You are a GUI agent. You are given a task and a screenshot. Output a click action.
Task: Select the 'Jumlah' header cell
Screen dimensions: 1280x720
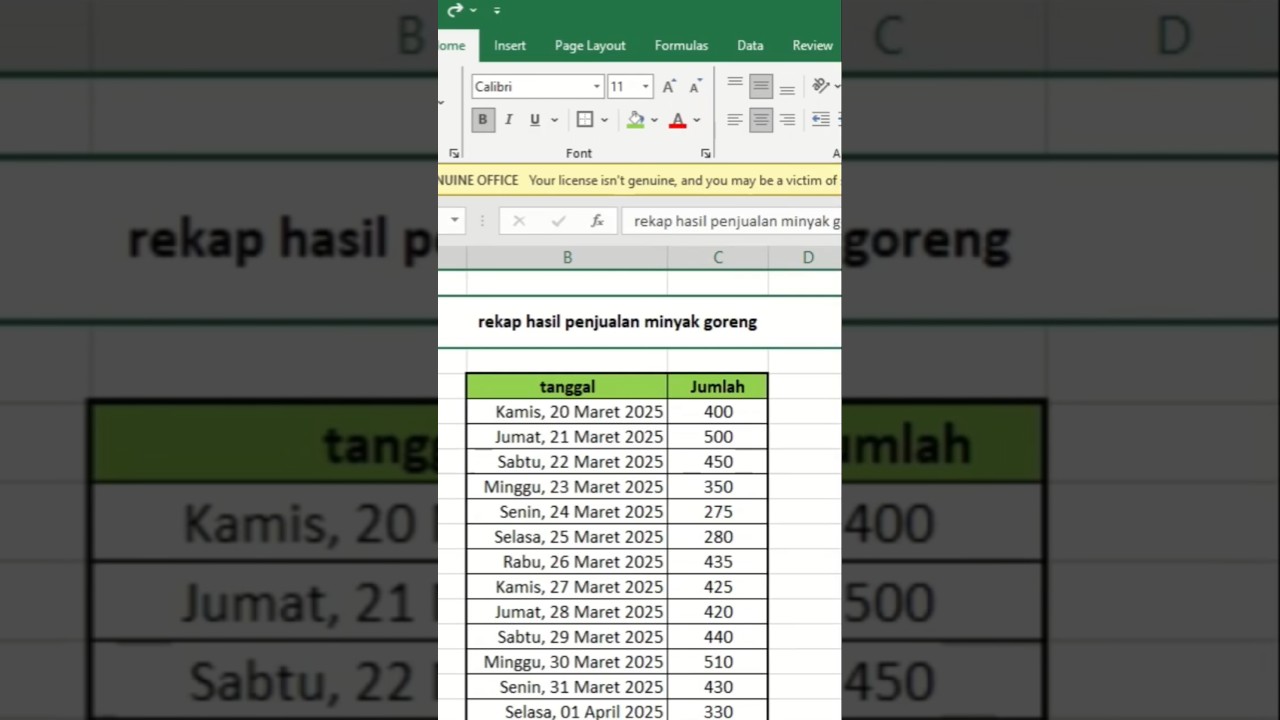pos(717,386)
